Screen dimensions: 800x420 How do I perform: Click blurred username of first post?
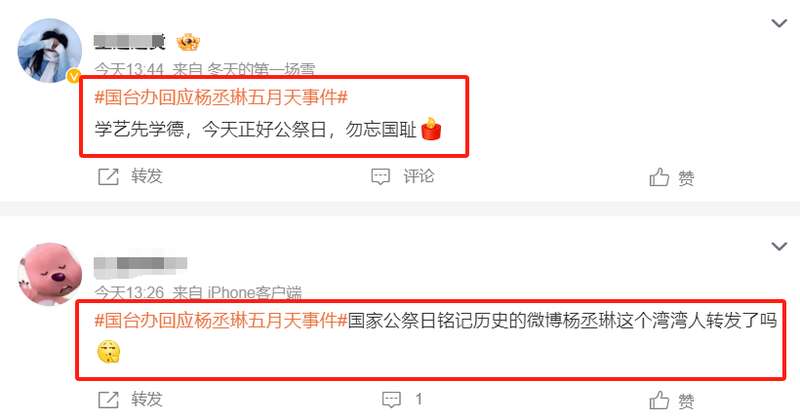(130, 42)
